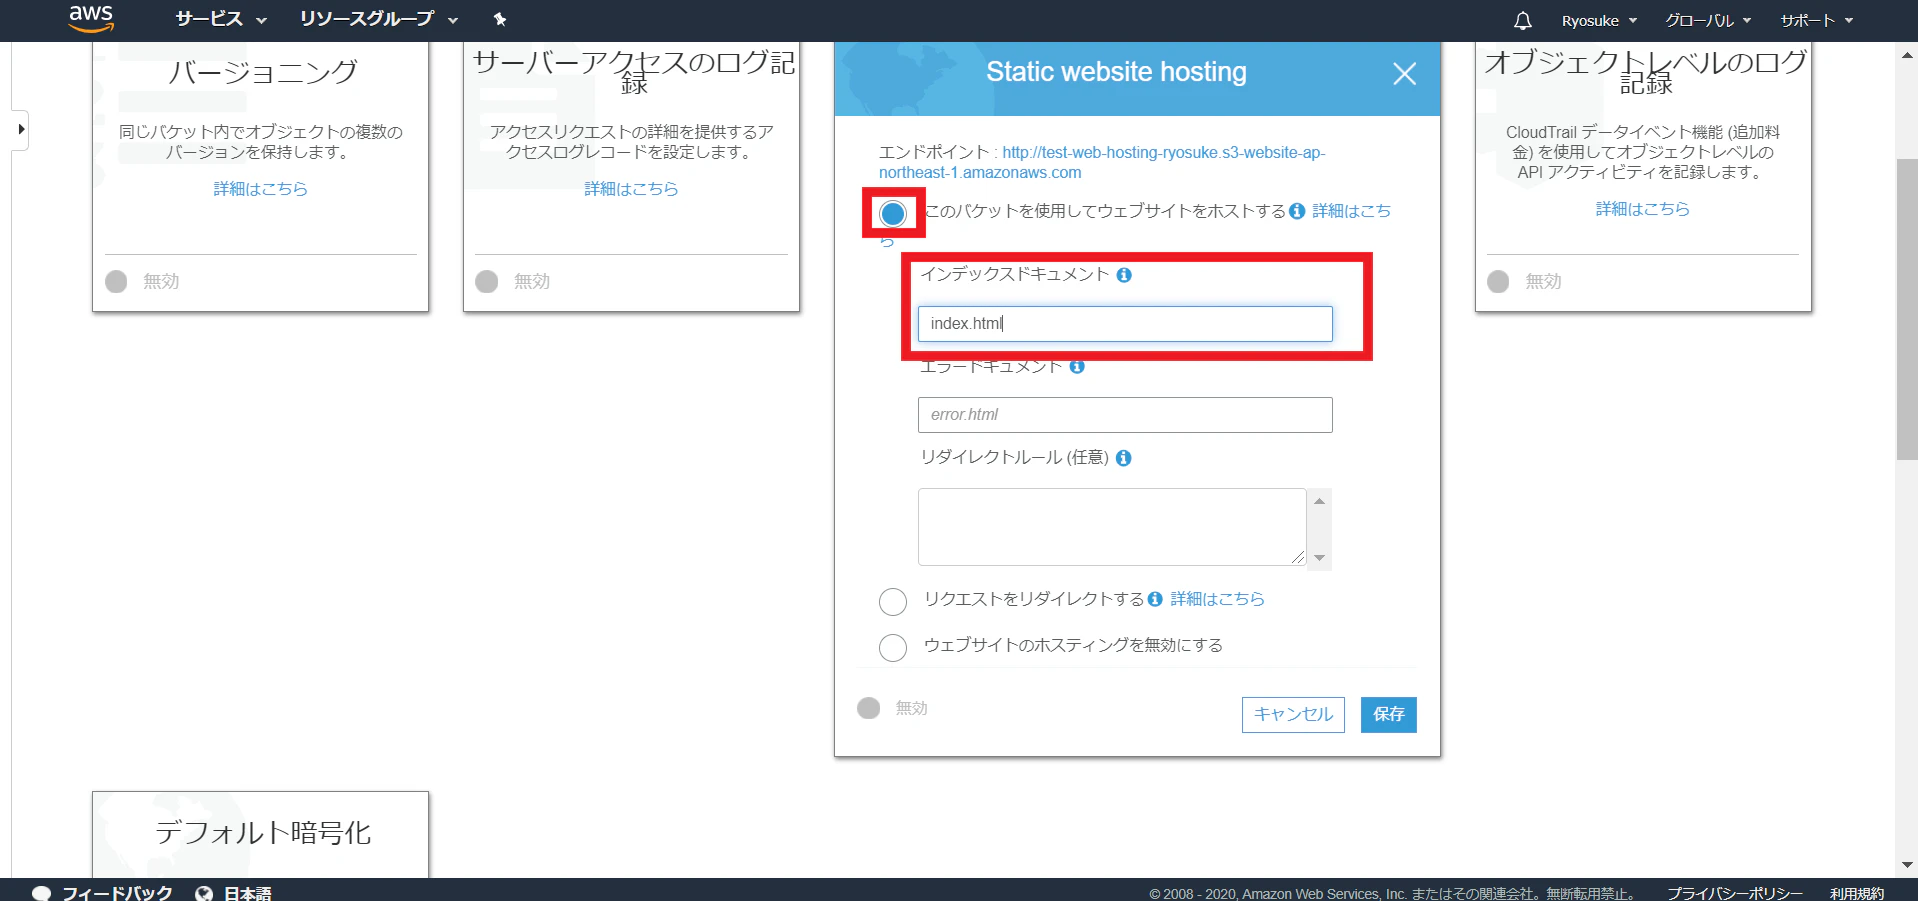The image size is (1918, 901).
Task: Click the page vertical scrollbar thumb
Action: (x=1907, y=310)
